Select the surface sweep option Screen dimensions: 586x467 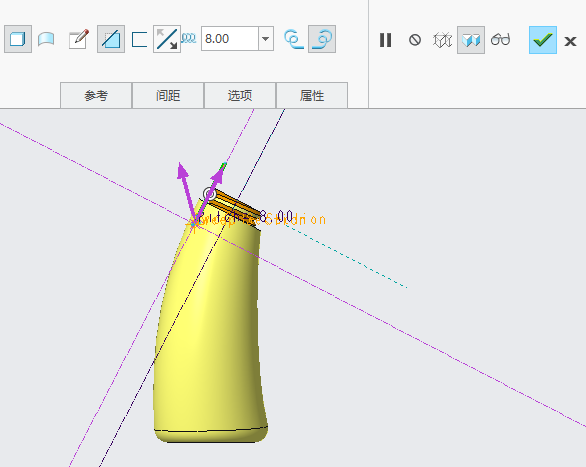(46, 39)
